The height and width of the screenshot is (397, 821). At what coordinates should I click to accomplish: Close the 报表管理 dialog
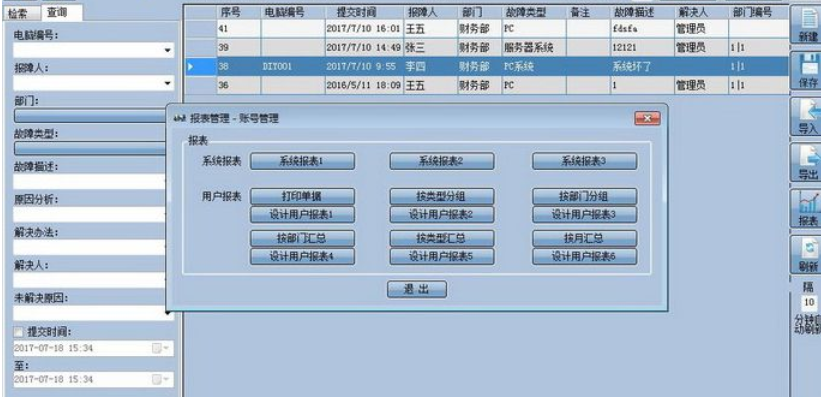647,118
